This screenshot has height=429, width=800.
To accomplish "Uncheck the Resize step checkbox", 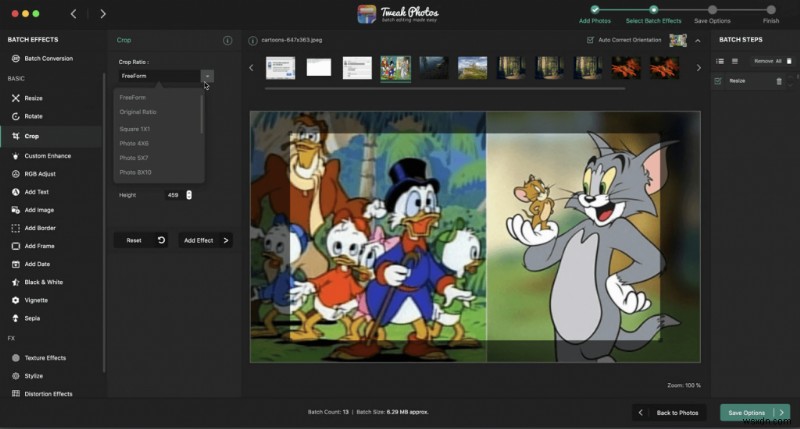I will (719, 80).
